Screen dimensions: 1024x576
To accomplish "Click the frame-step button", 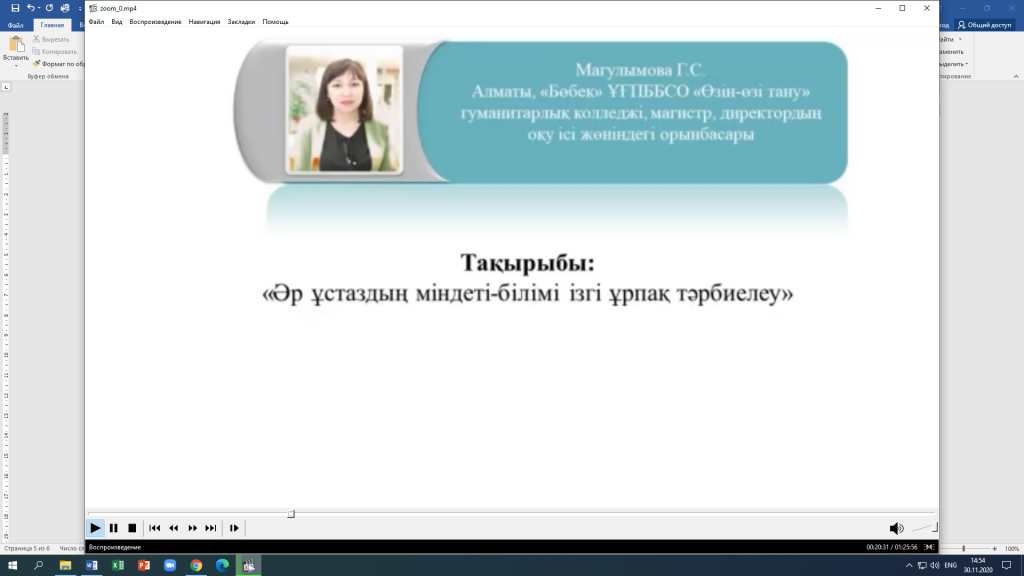I will [234, 528].
